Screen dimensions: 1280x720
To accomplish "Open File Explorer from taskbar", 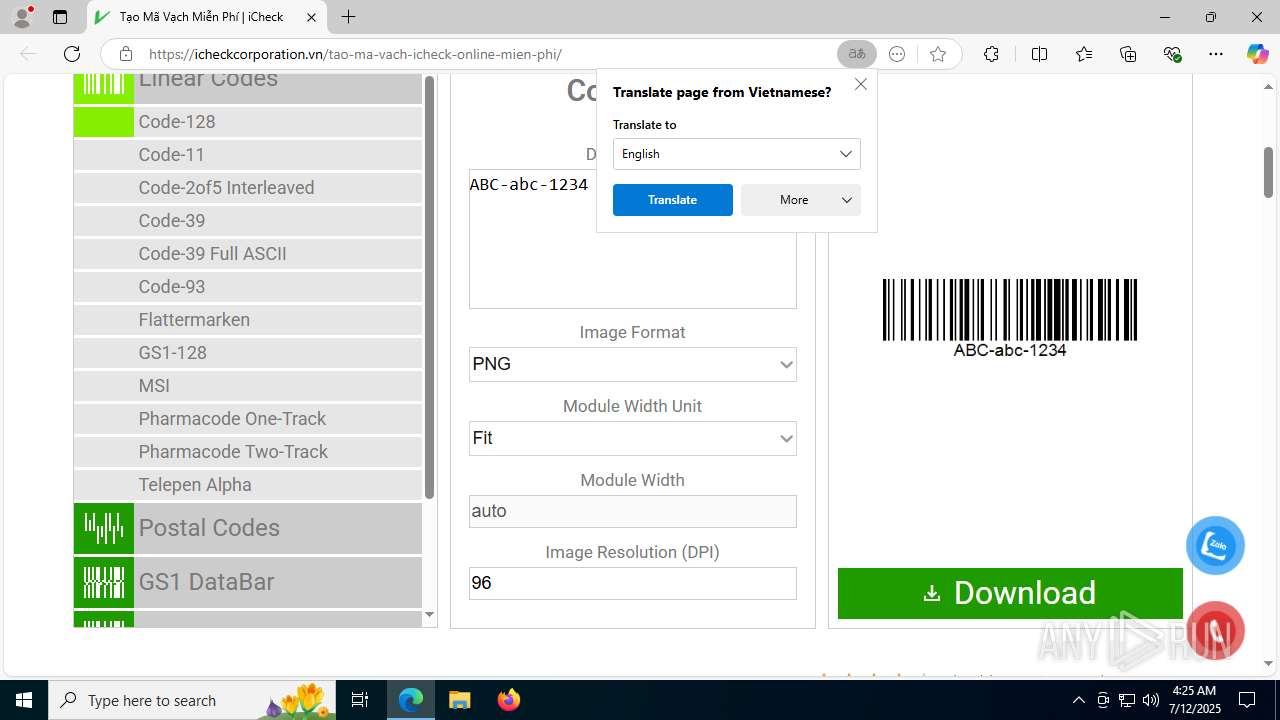I will tap(459, 700).
